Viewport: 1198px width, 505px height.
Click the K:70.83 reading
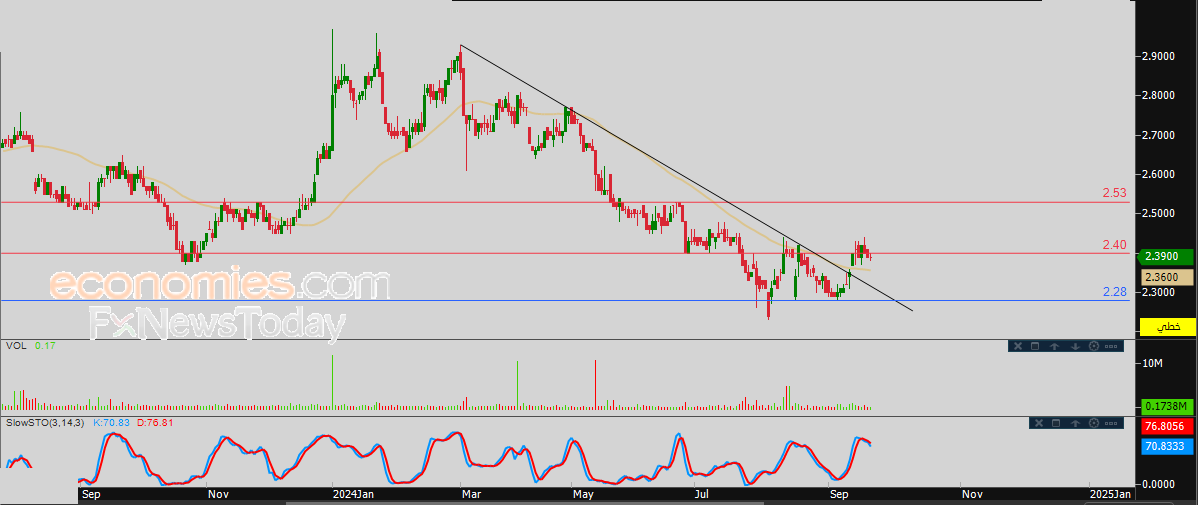(x=114, y=422)
